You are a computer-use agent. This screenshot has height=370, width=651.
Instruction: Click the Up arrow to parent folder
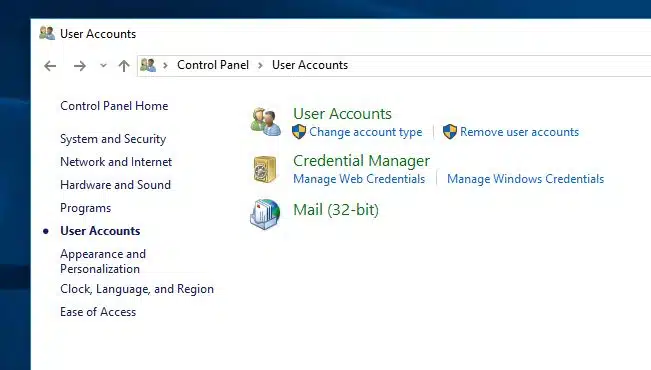124,66
